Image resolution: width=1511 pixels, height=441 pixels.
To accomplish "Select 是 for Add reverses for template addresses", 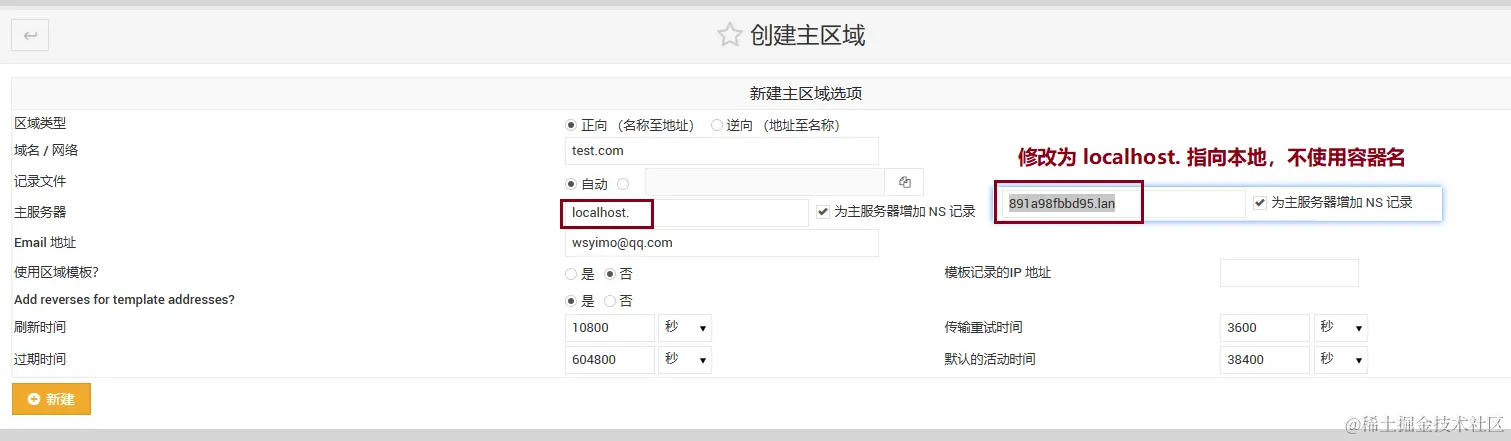I will pyautogui.click(x=571, y=301).
